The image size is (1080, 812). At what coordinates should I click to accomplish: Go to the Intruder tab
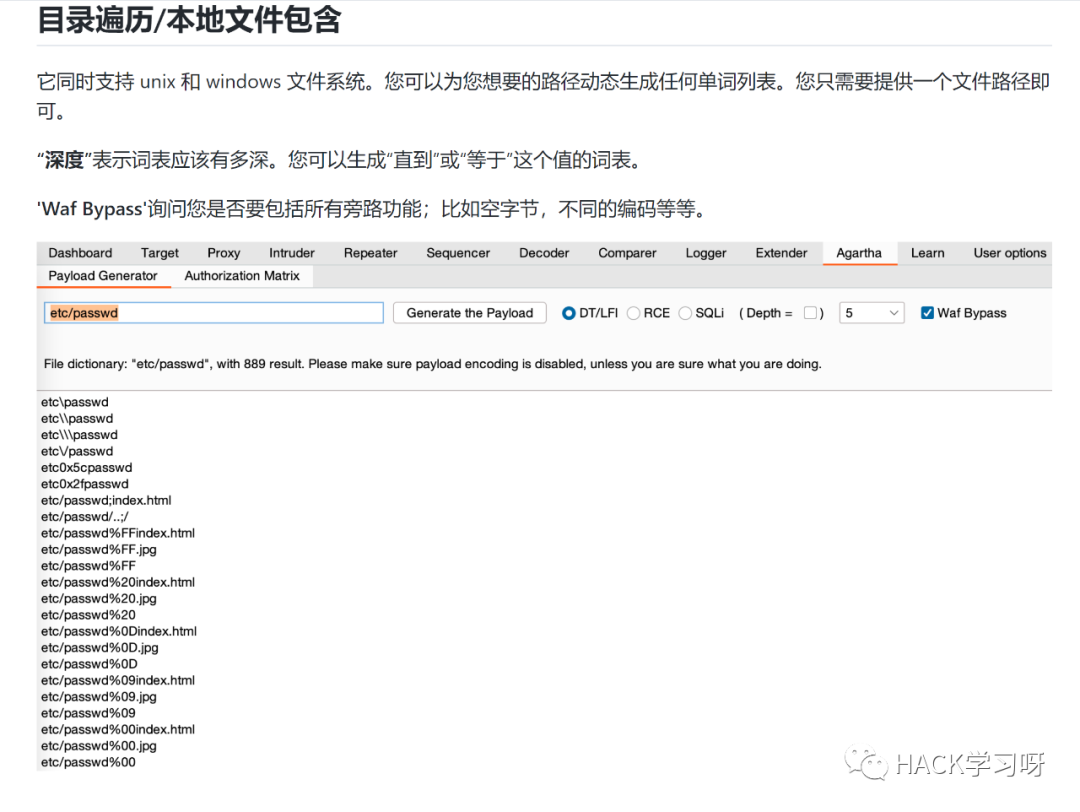(x=291, y=253)
